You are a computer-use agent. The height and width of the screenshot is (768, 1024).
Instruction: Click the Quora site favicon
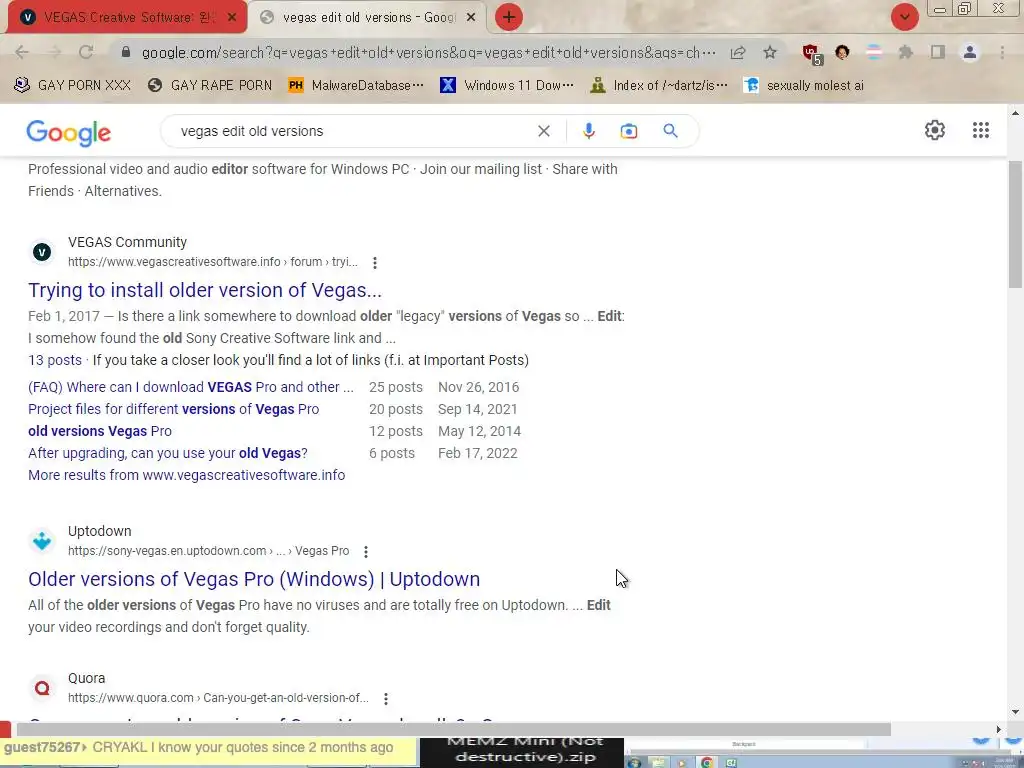click(x=42, y=688)
